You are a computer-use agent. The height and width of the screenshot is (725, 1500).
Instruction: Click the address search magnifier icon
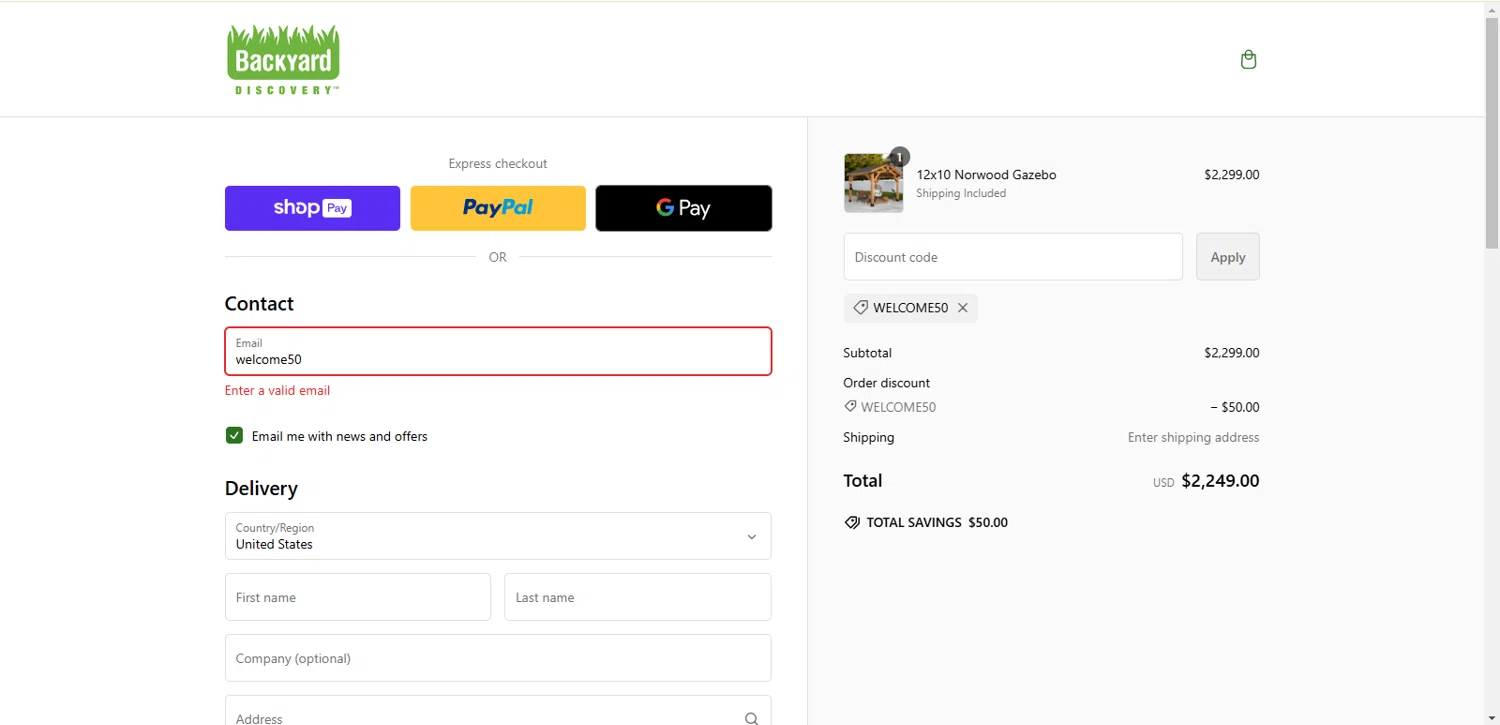click(751, 718)
